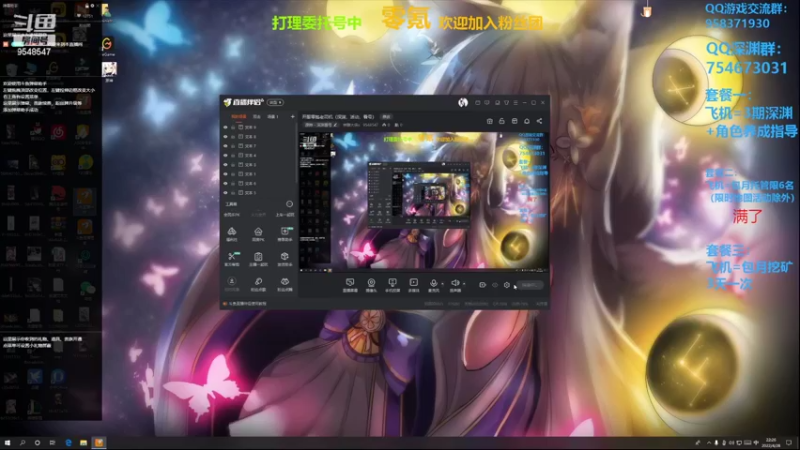Screen dimensions: 800x450
Task: Expand the microphone options arrow
Action: coord(442,284)
